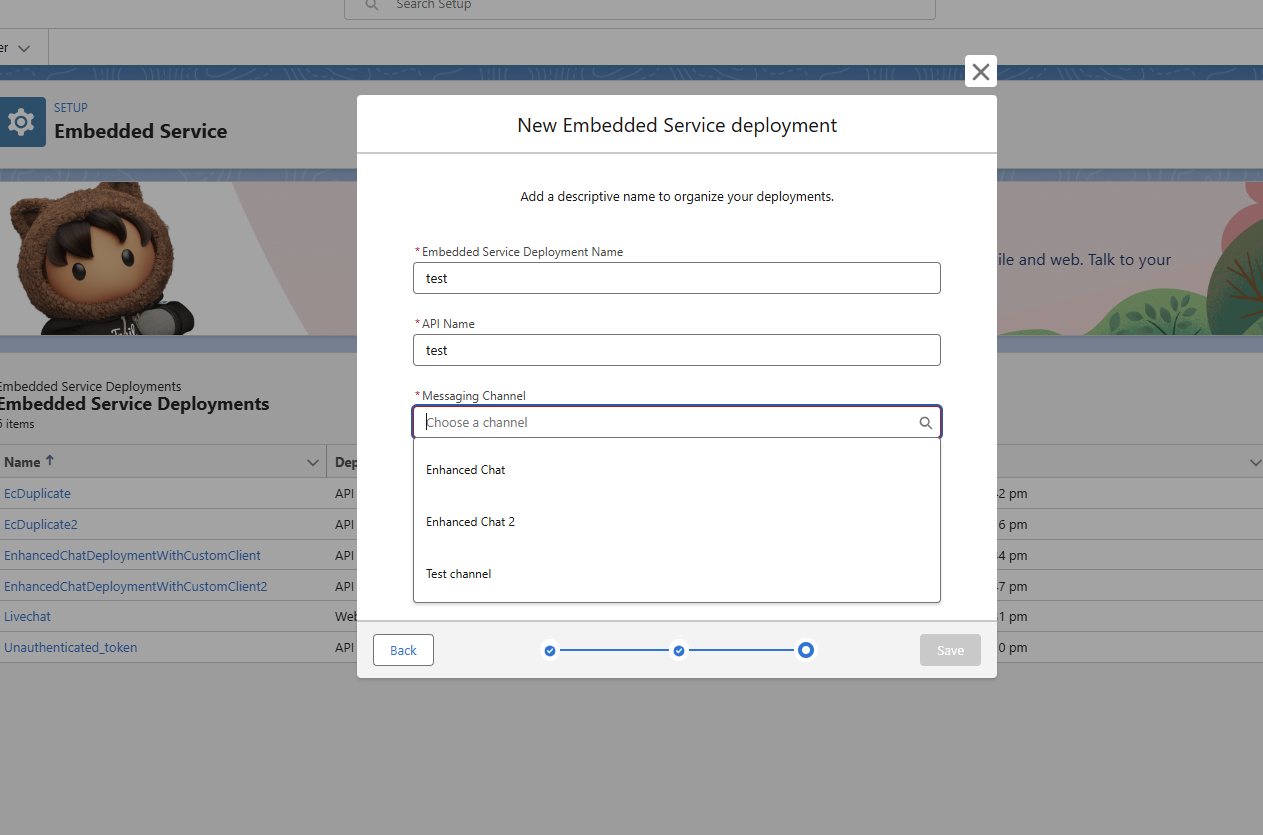Focus the Embedded Service Deployment Name field
Screen dimensions: 1263x835
click(677, 278)
